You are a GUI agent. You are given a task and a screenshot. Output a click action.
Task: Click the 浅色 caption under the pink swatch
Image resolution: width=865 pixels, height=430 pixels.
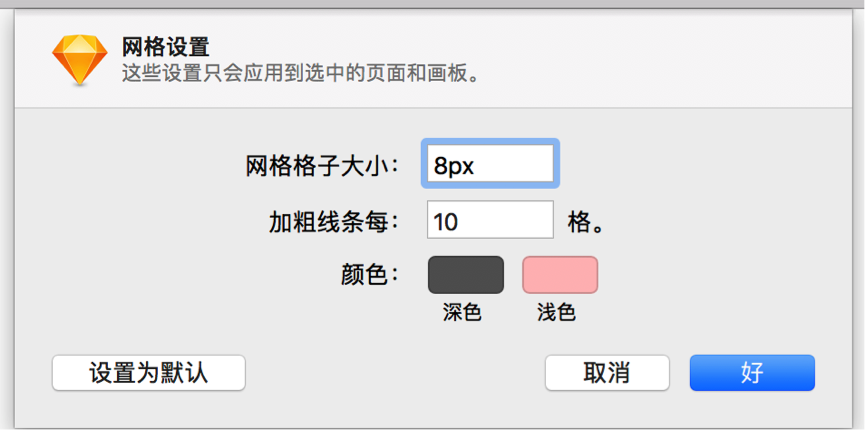point(557,312)
